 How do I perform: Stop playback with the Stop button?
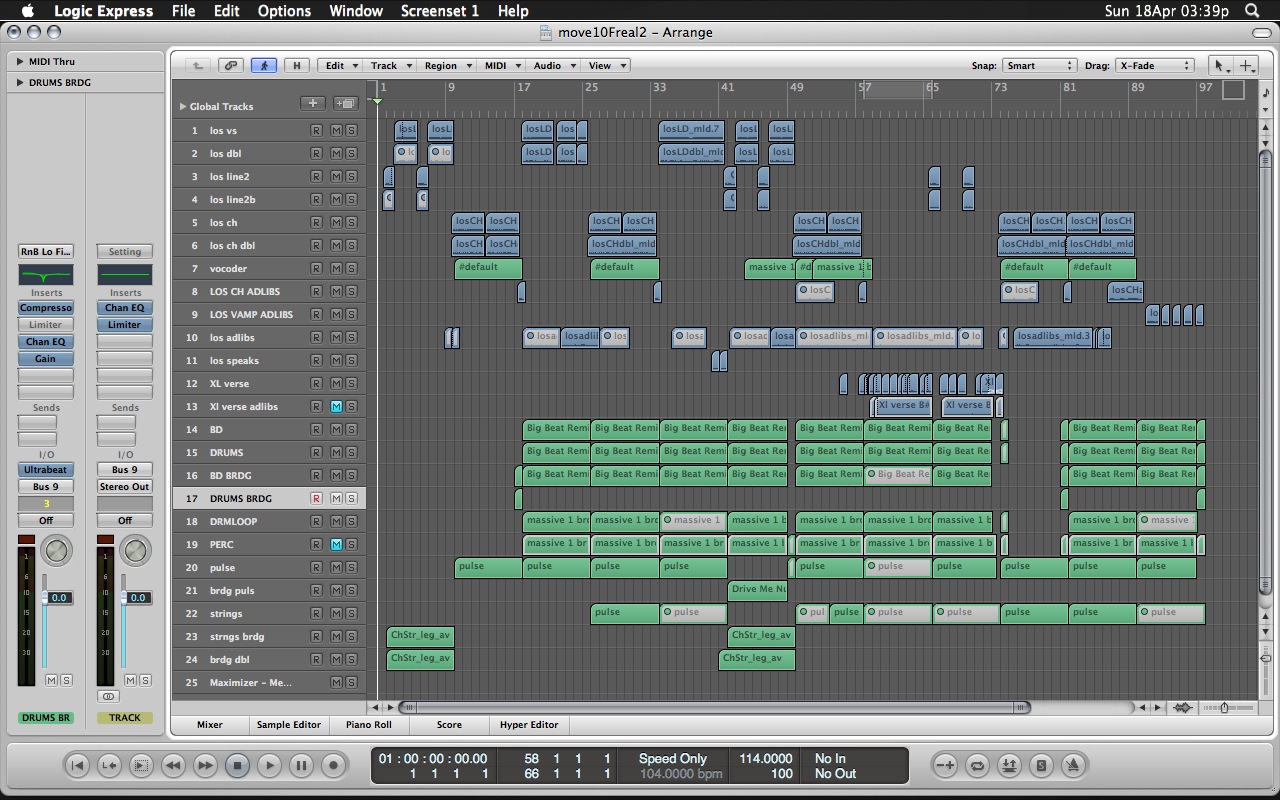(237, 766)
